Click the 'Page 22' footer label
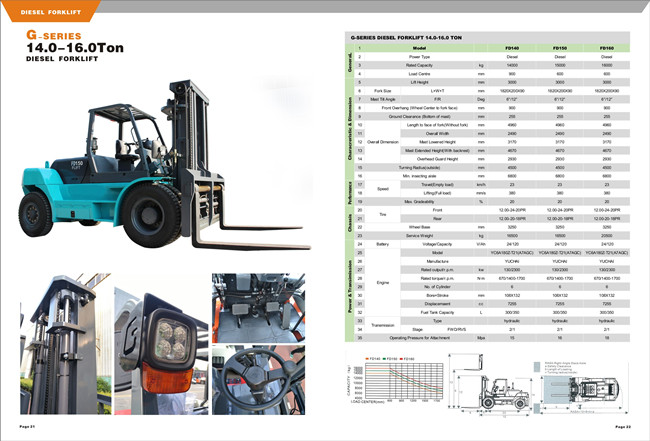 (623, 426)
